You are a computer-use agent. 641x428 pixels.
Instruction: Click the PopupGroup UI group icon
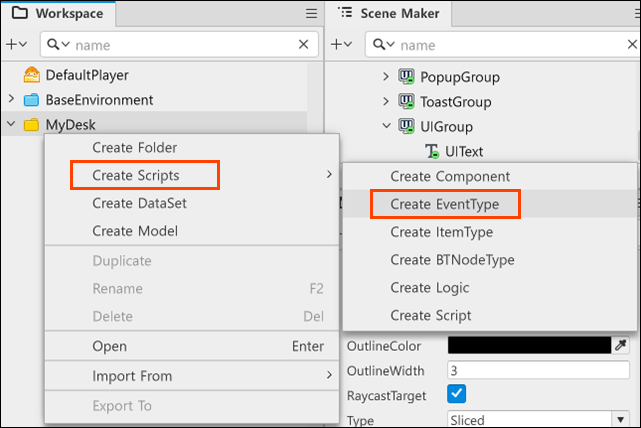[406, 76]
